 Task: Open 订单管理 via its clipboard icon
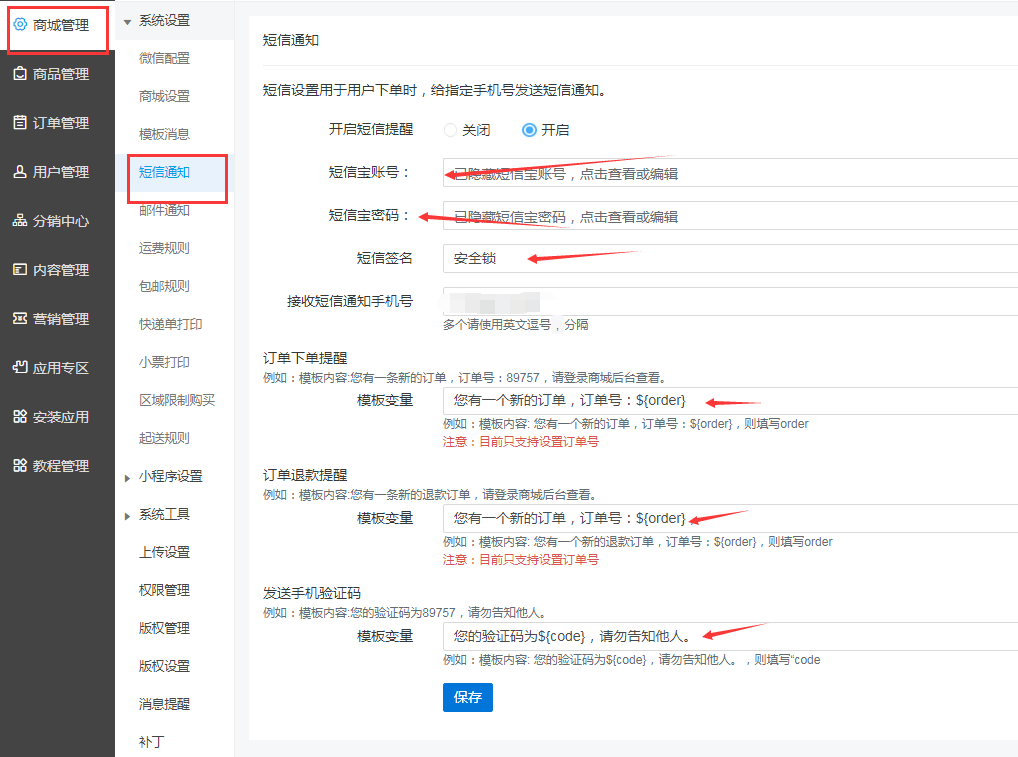20,123
